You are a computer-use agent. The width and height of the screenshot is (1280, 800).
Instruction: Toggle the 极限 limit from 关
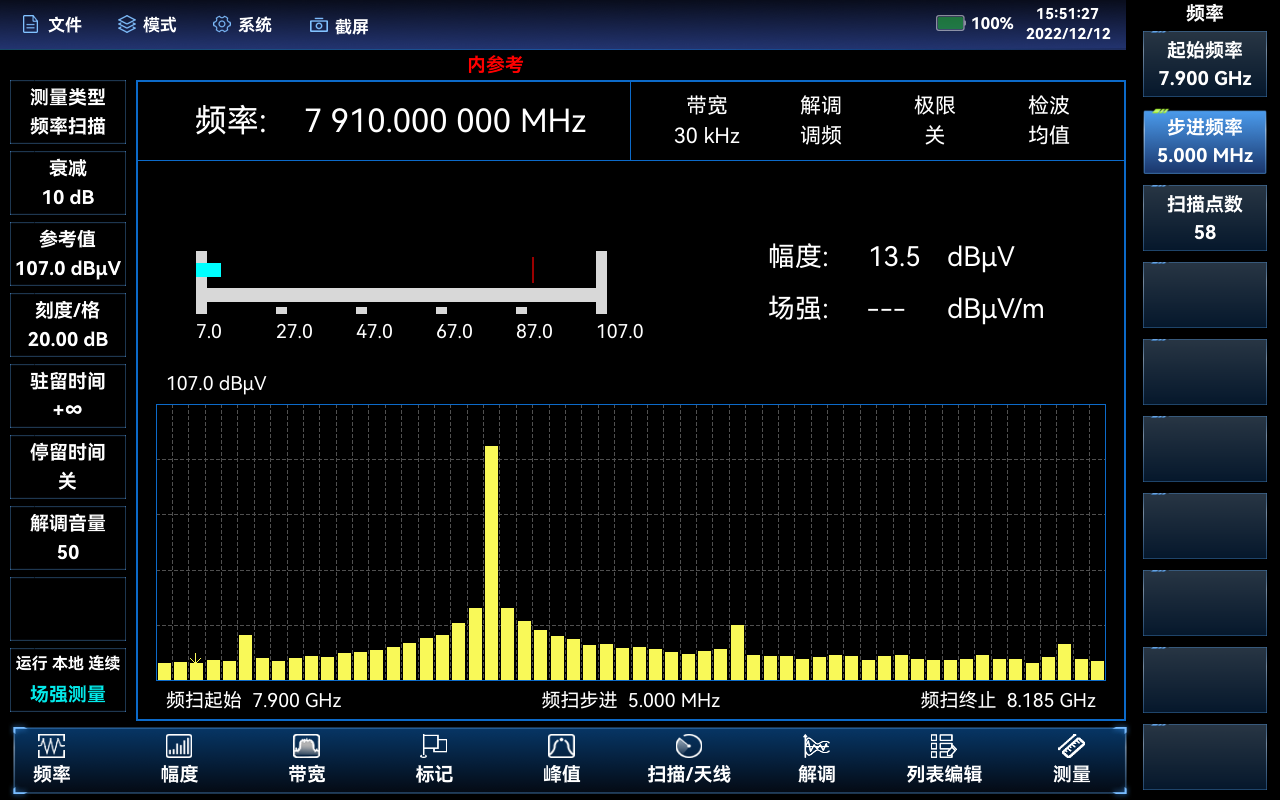point(934,120)
